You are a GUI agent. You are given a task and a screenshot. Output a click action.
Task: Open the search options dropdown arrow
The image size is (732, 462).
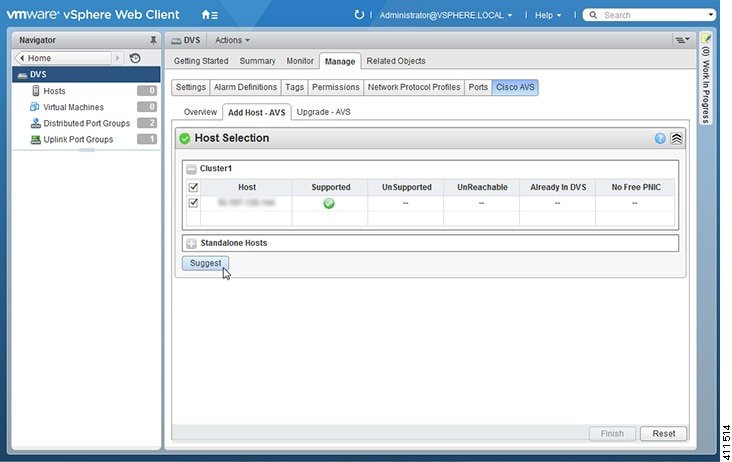click(x=711, y=15)
